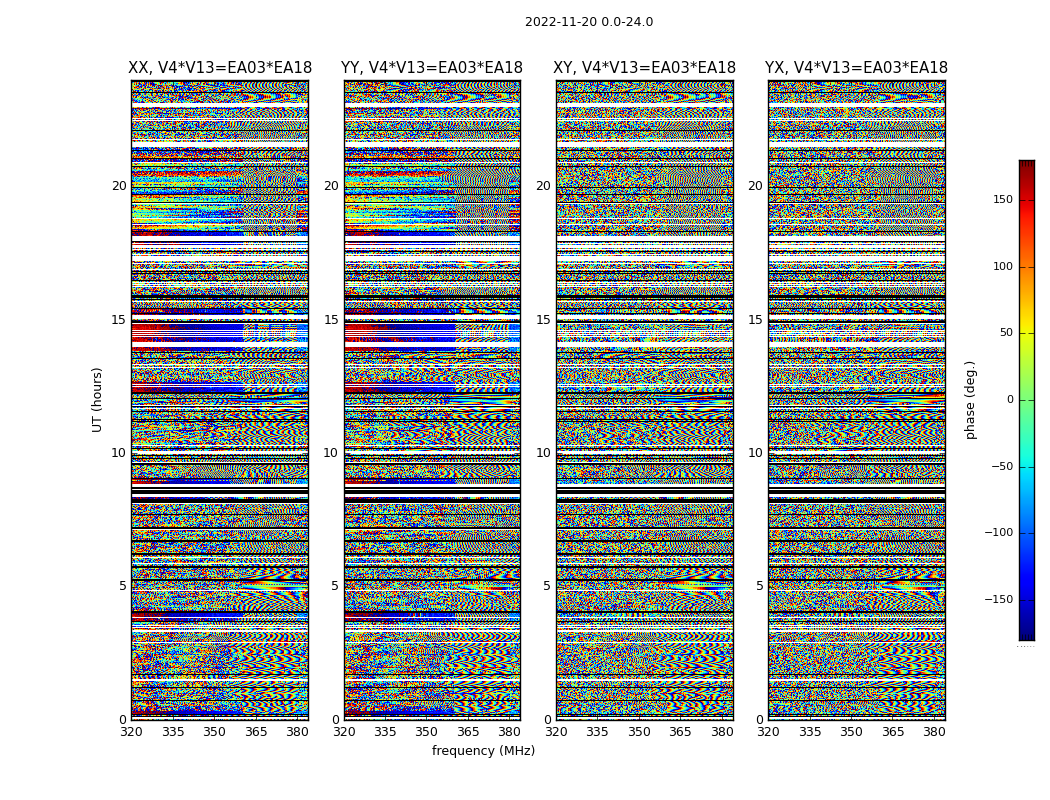1050x800 pixels.
Task: Select the XY, V4*V13=EA03*EA18 panel title
Action: (644, 68)
